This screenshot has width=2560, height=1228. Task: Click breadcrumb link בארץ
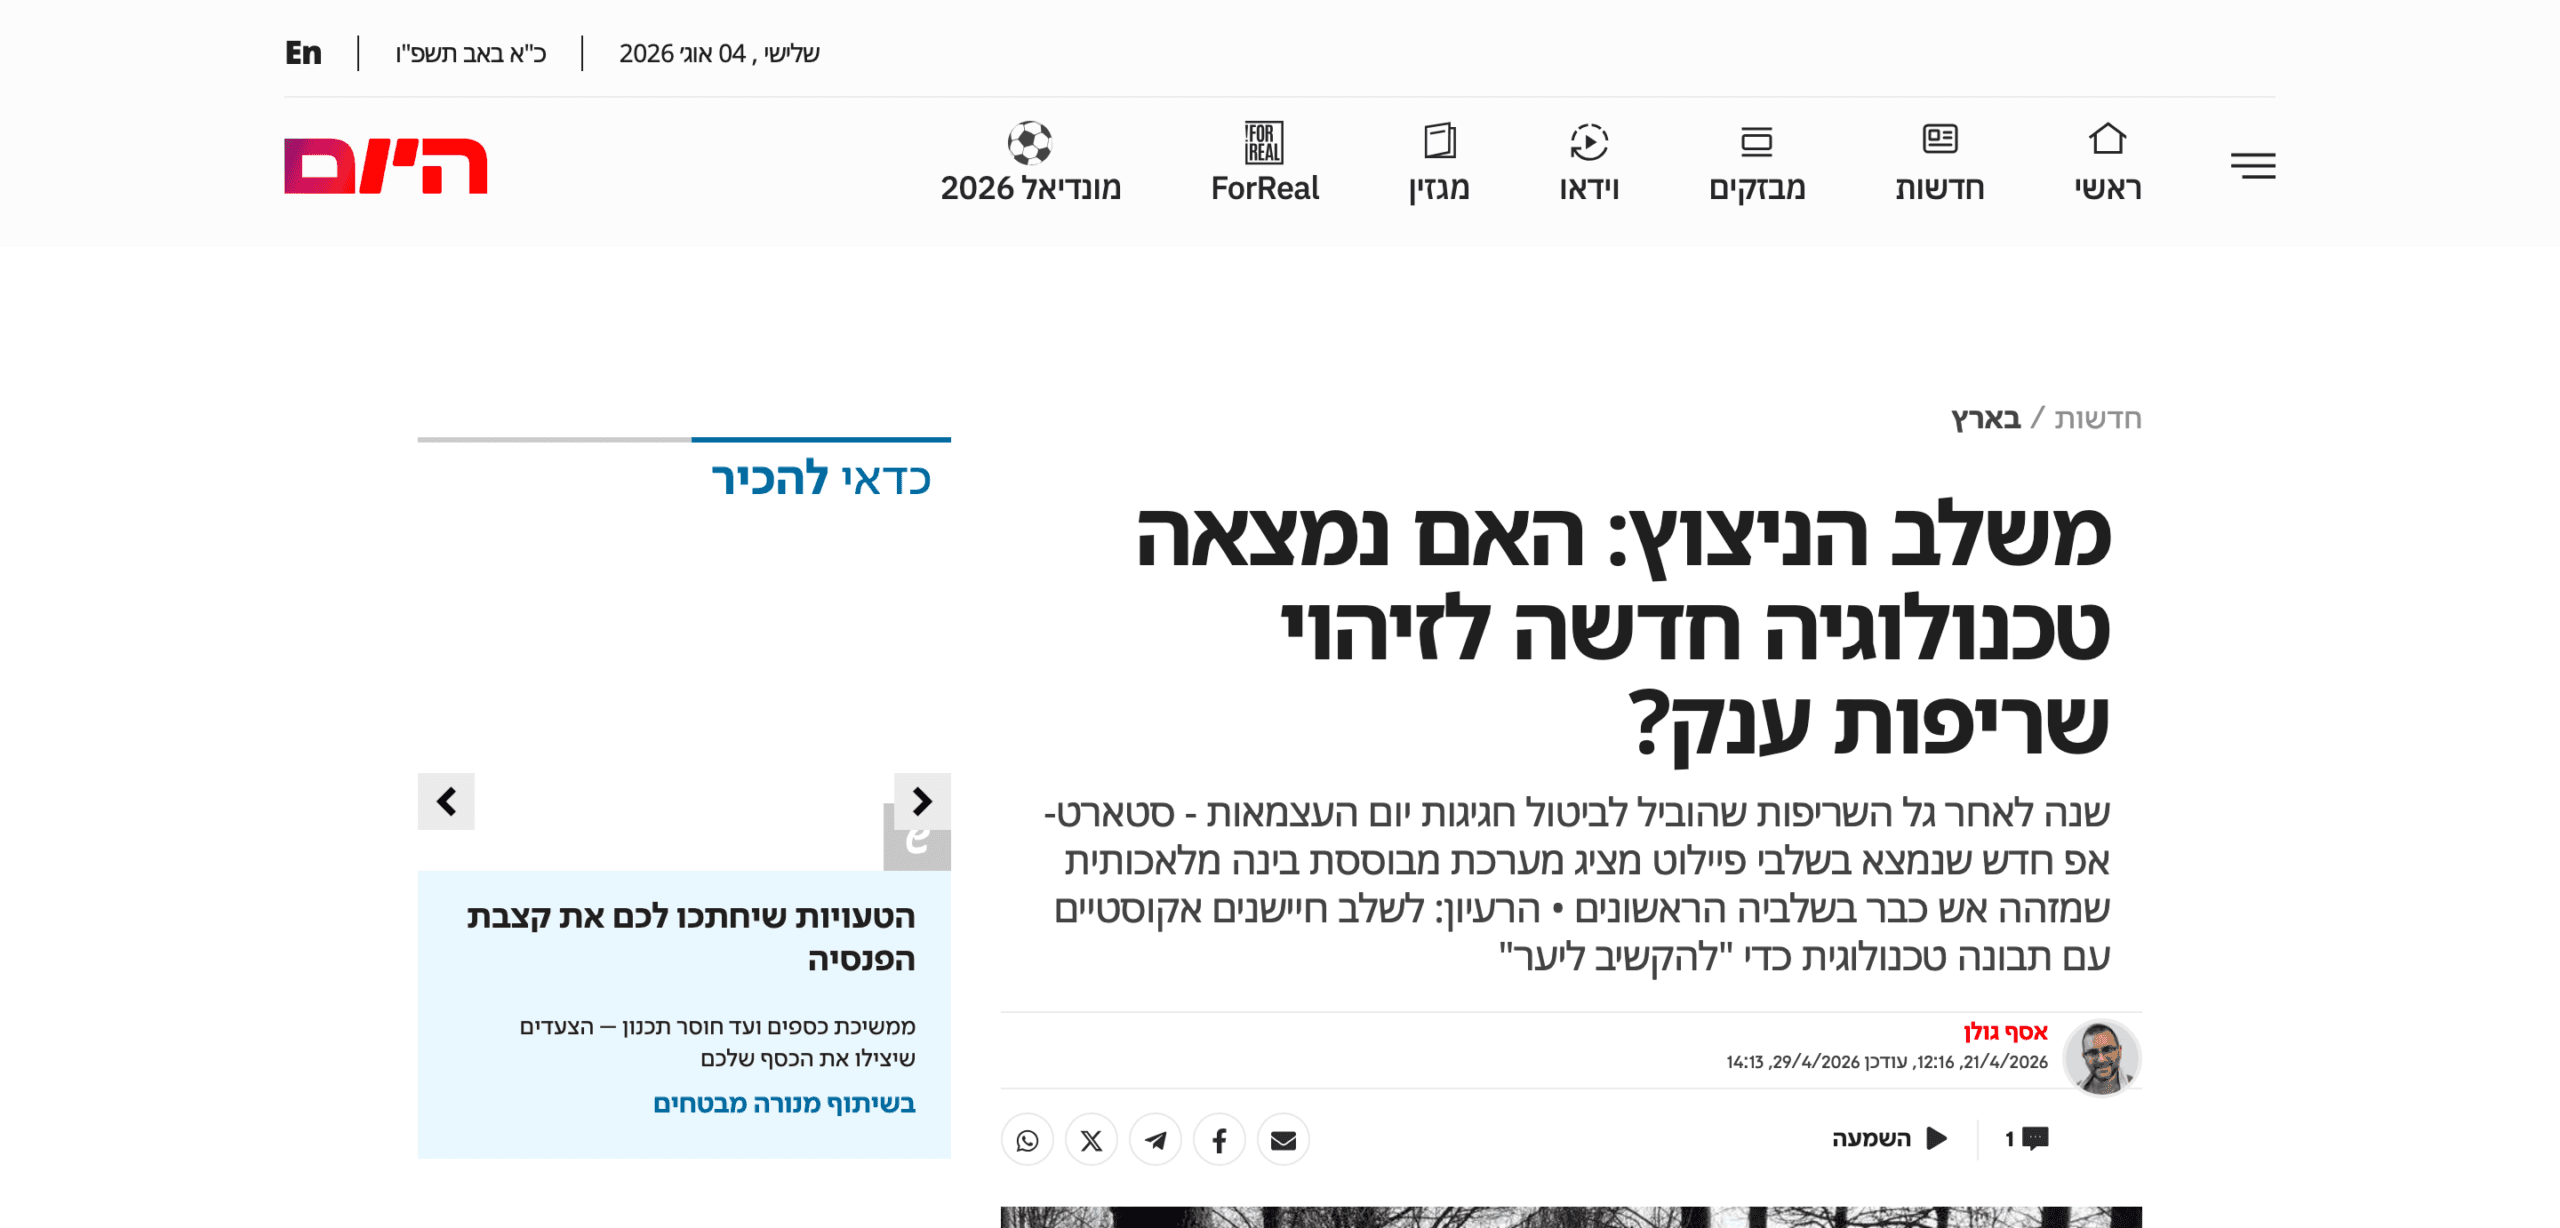(x=1986, y=418)
